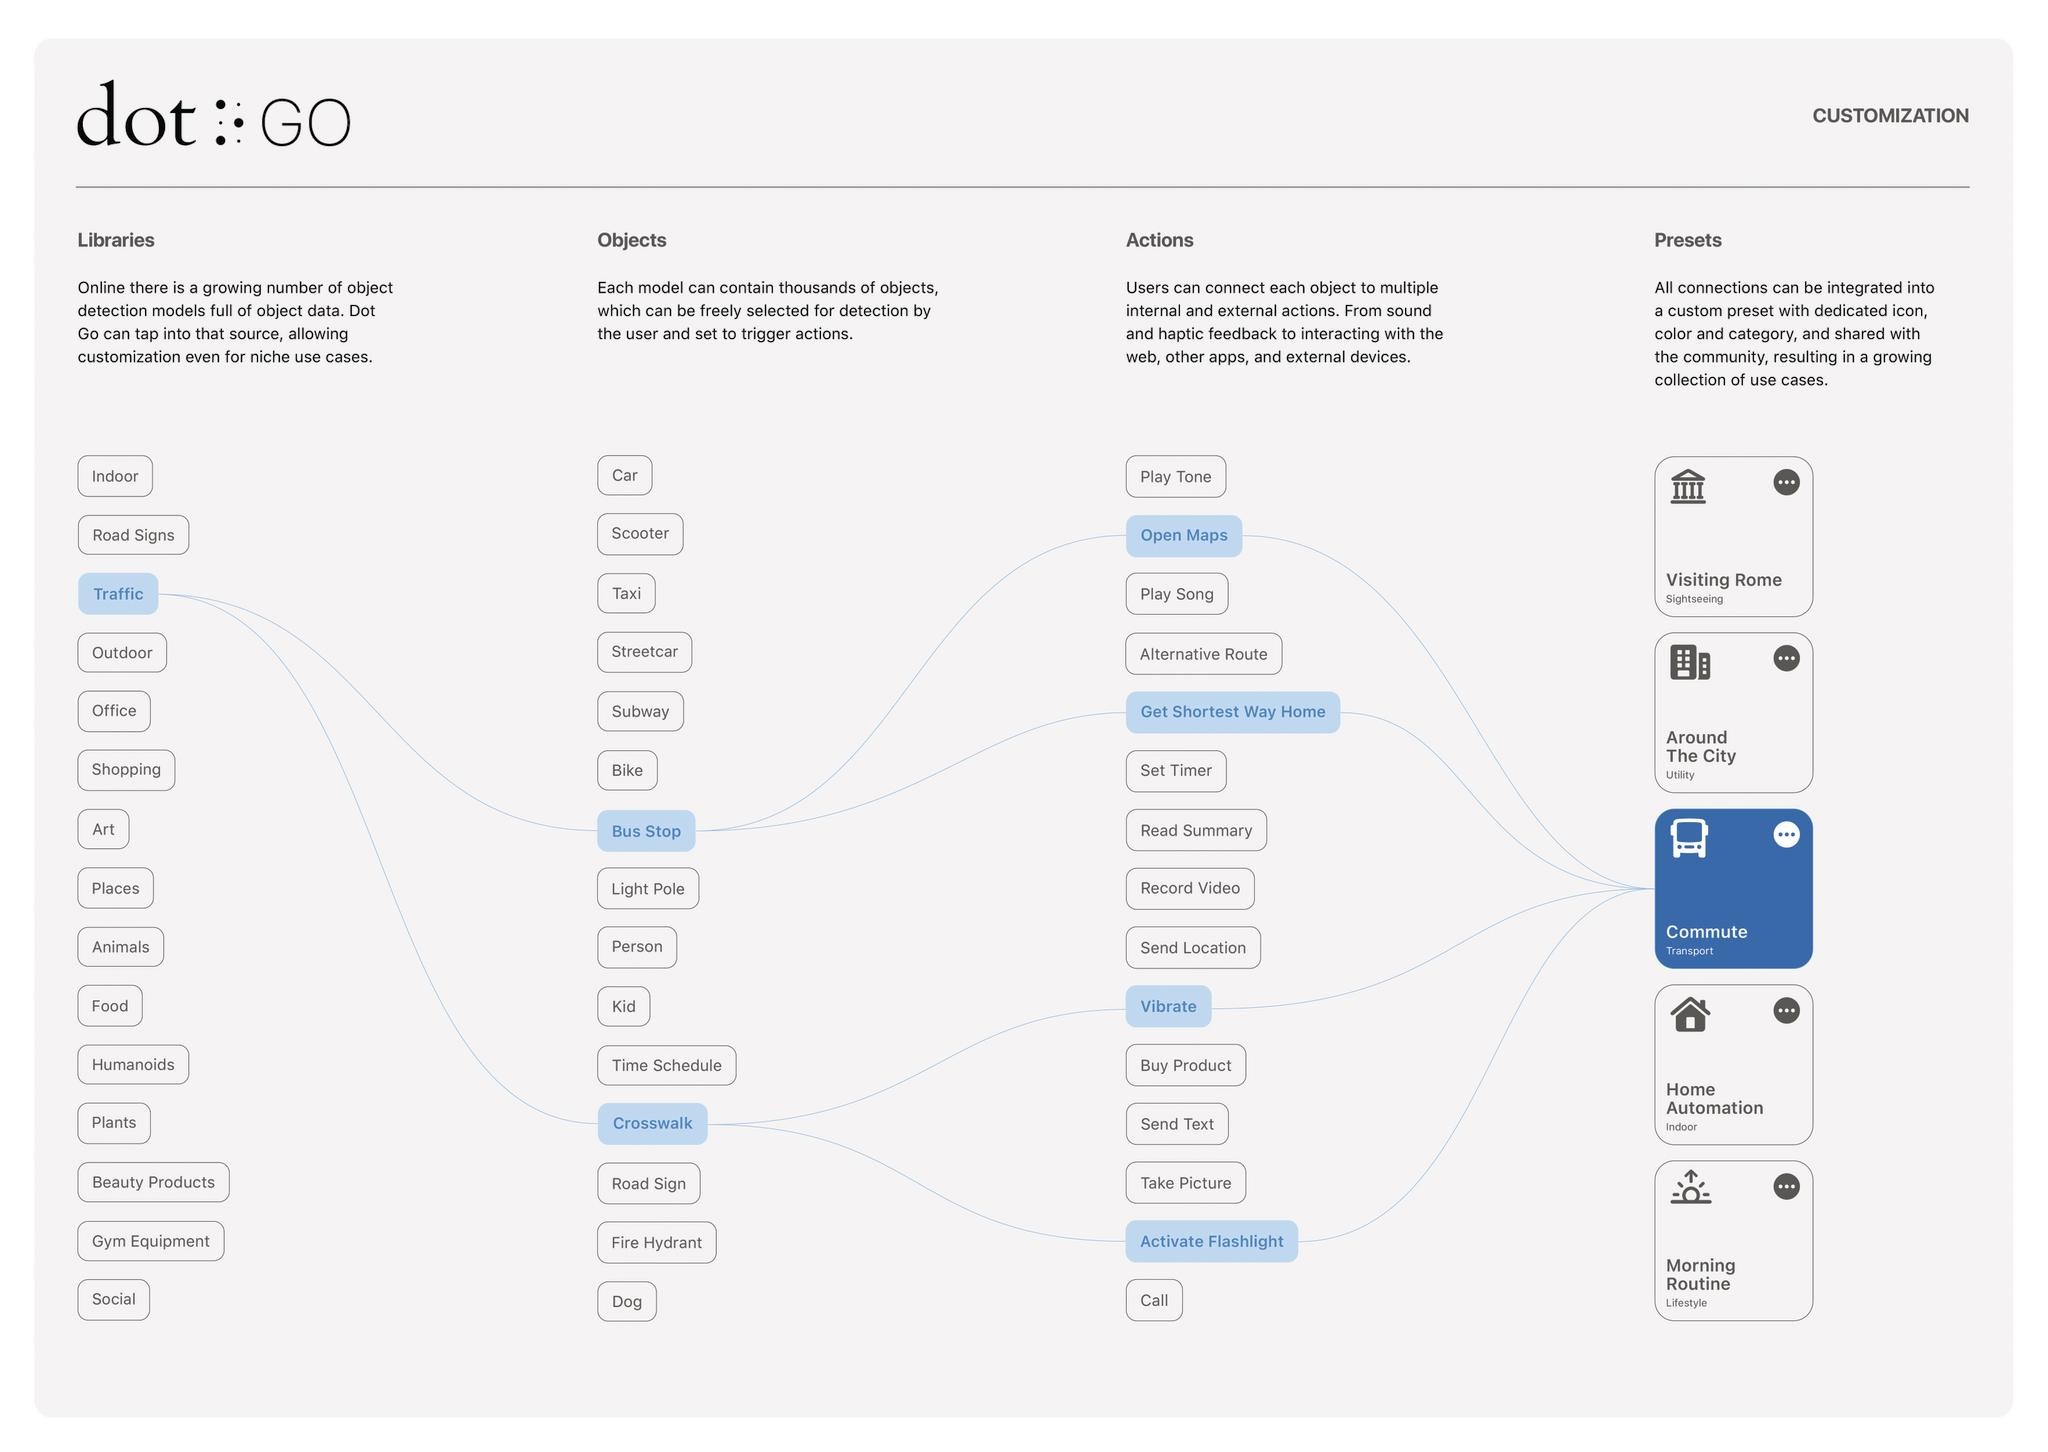Open options for Visiting Rome preset

1784,482
